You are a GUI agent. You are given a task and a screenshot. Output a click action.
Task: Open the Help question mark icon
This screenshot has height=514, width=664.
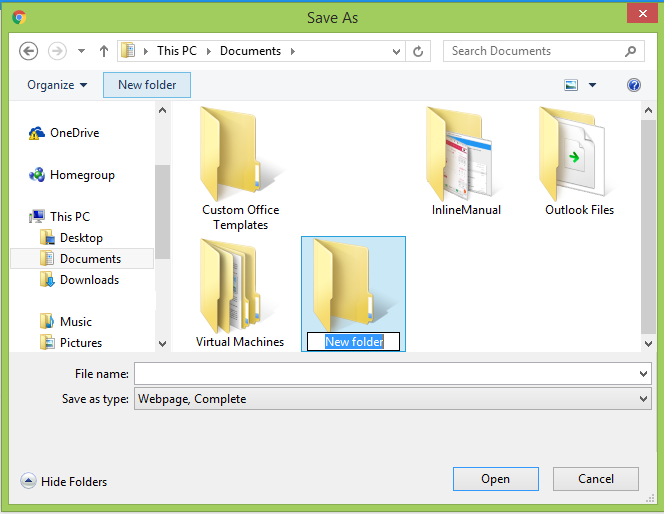pyautogui.click(x=634, y=85)
